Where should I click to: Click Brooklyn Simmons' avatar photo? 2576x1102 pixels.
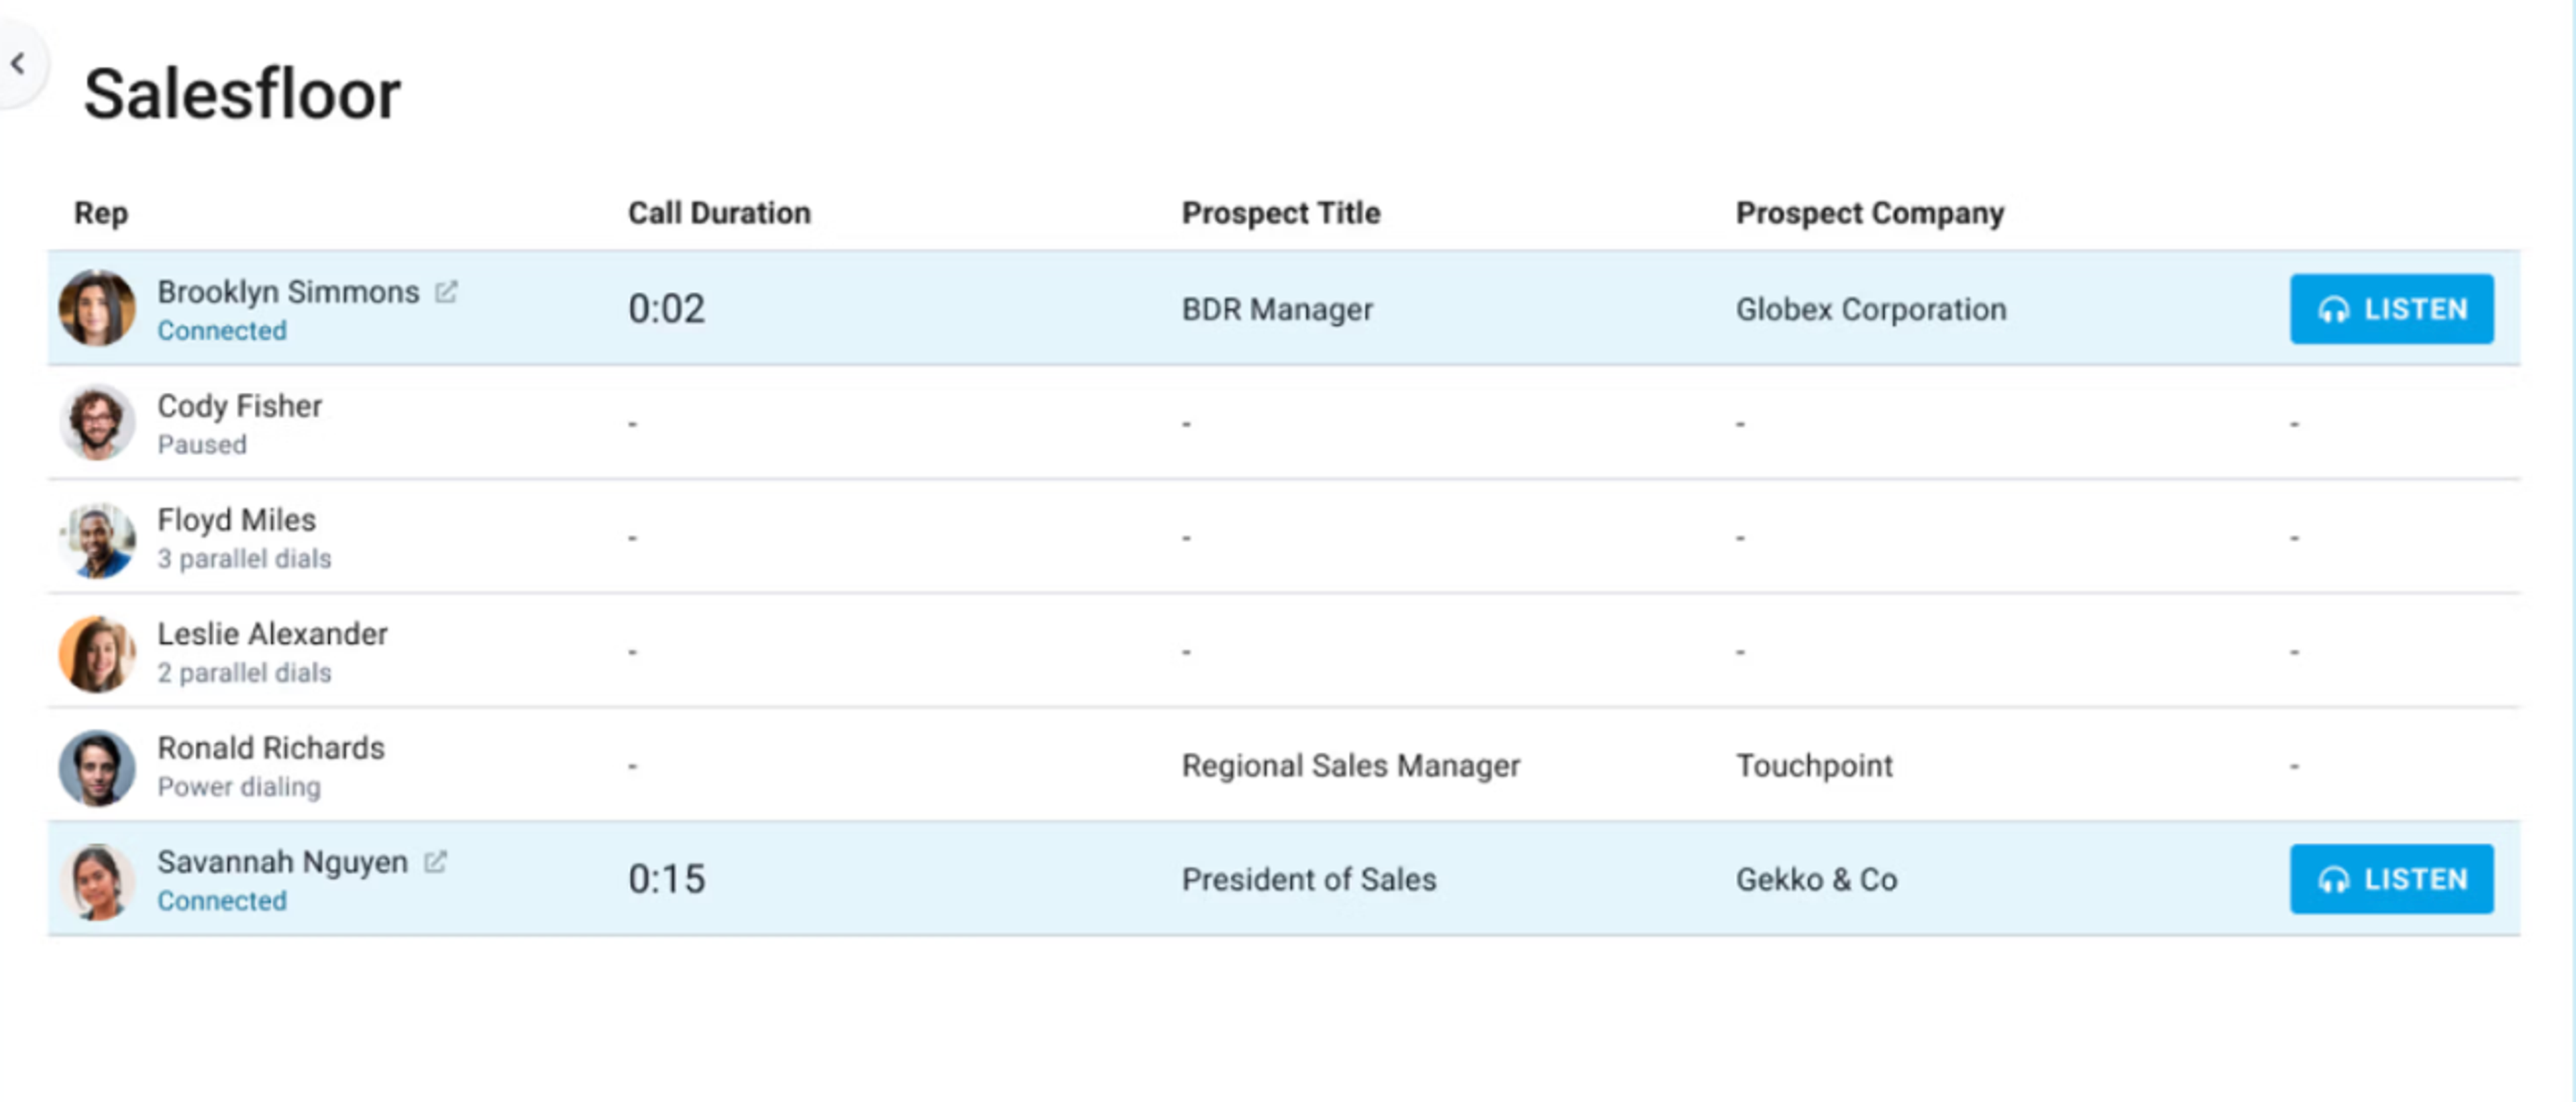pyautogui.click(x=97, y=308)
